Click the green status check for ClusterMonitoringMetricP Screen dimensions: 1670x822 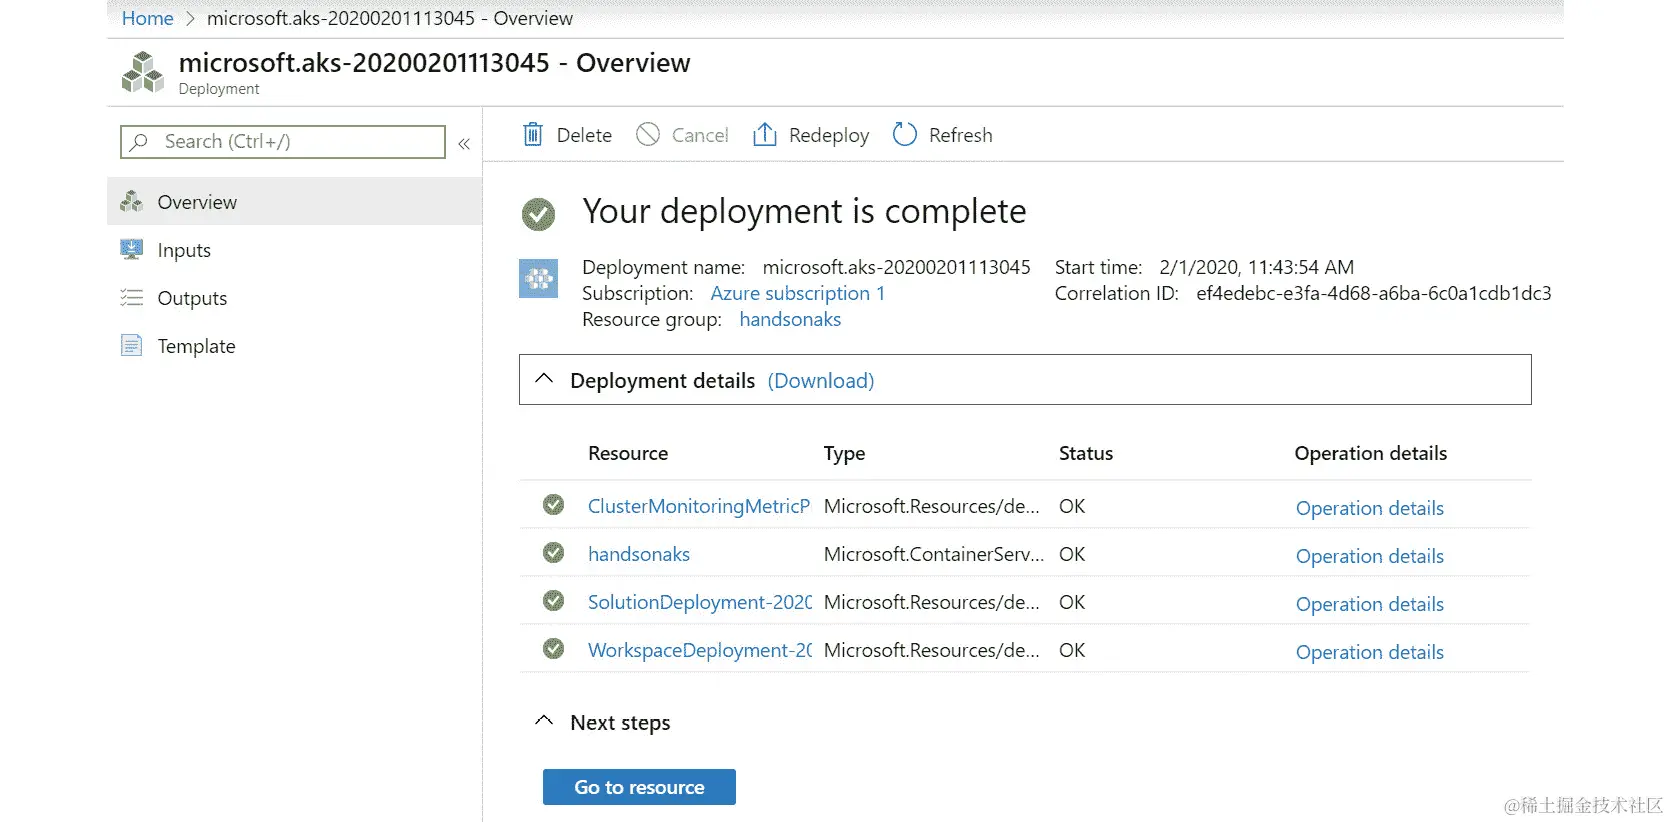553,505
